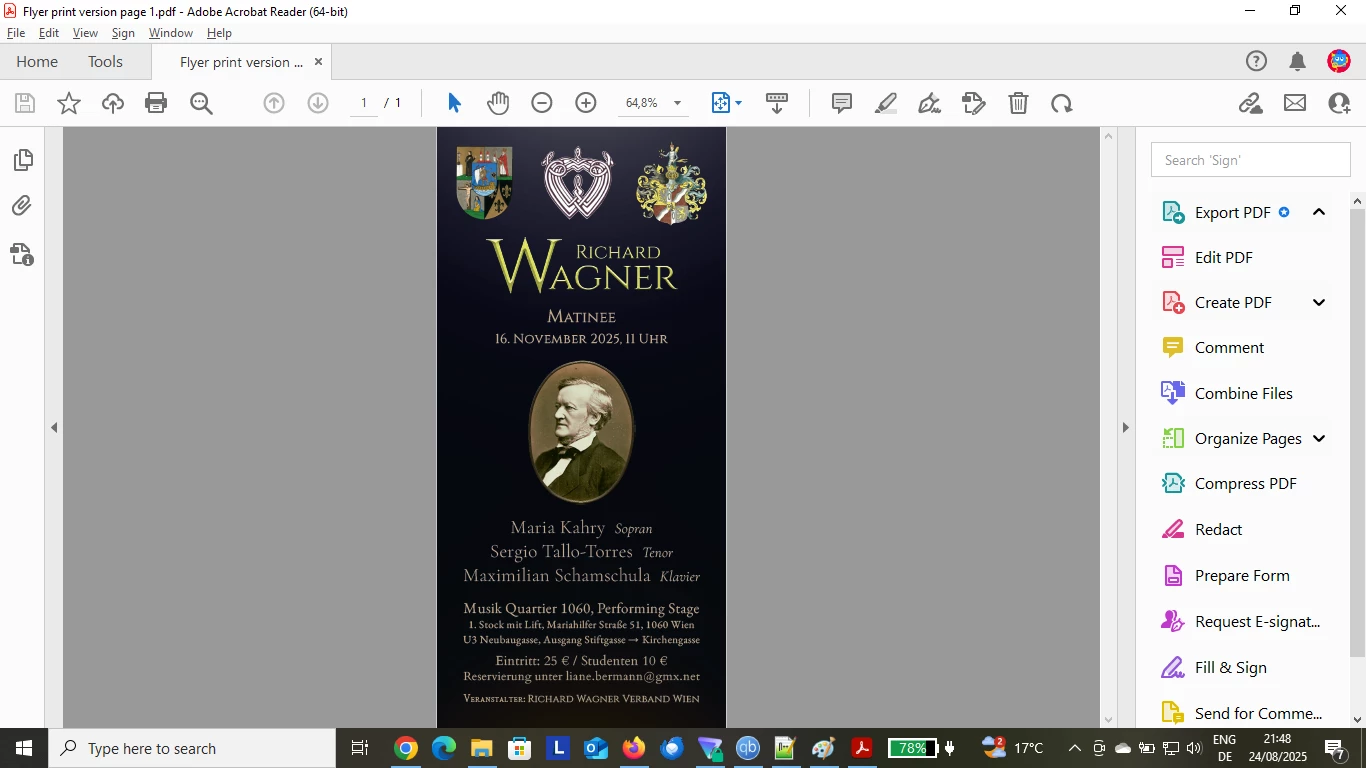This screenshot has height=768, width=1366.
Task: Open Google Chrome from the taskbar
Action: coord(405,748)
